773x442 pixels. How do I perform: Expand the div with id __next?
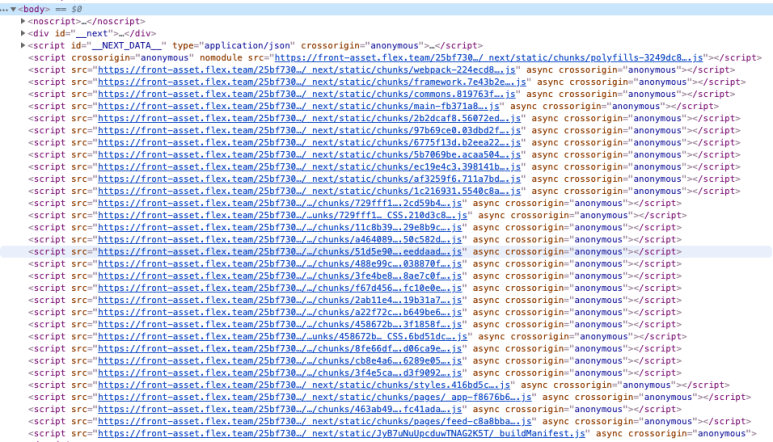pos(23,33)
